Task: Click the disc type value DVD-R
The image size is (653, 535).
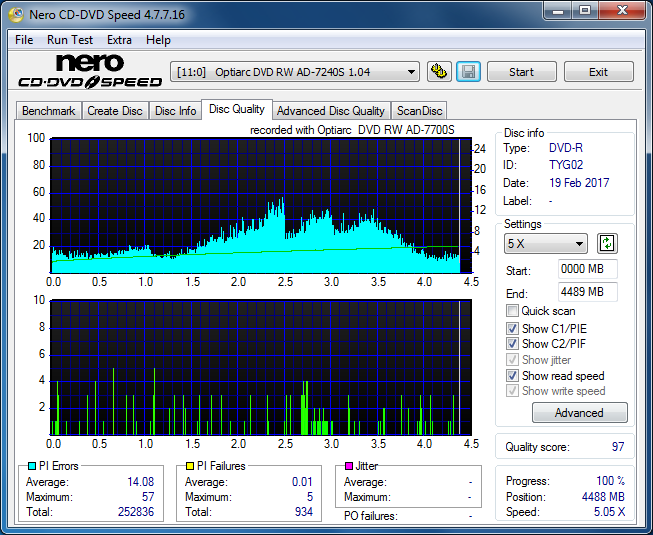Action: pyautogui.click(x=566, y=148)
